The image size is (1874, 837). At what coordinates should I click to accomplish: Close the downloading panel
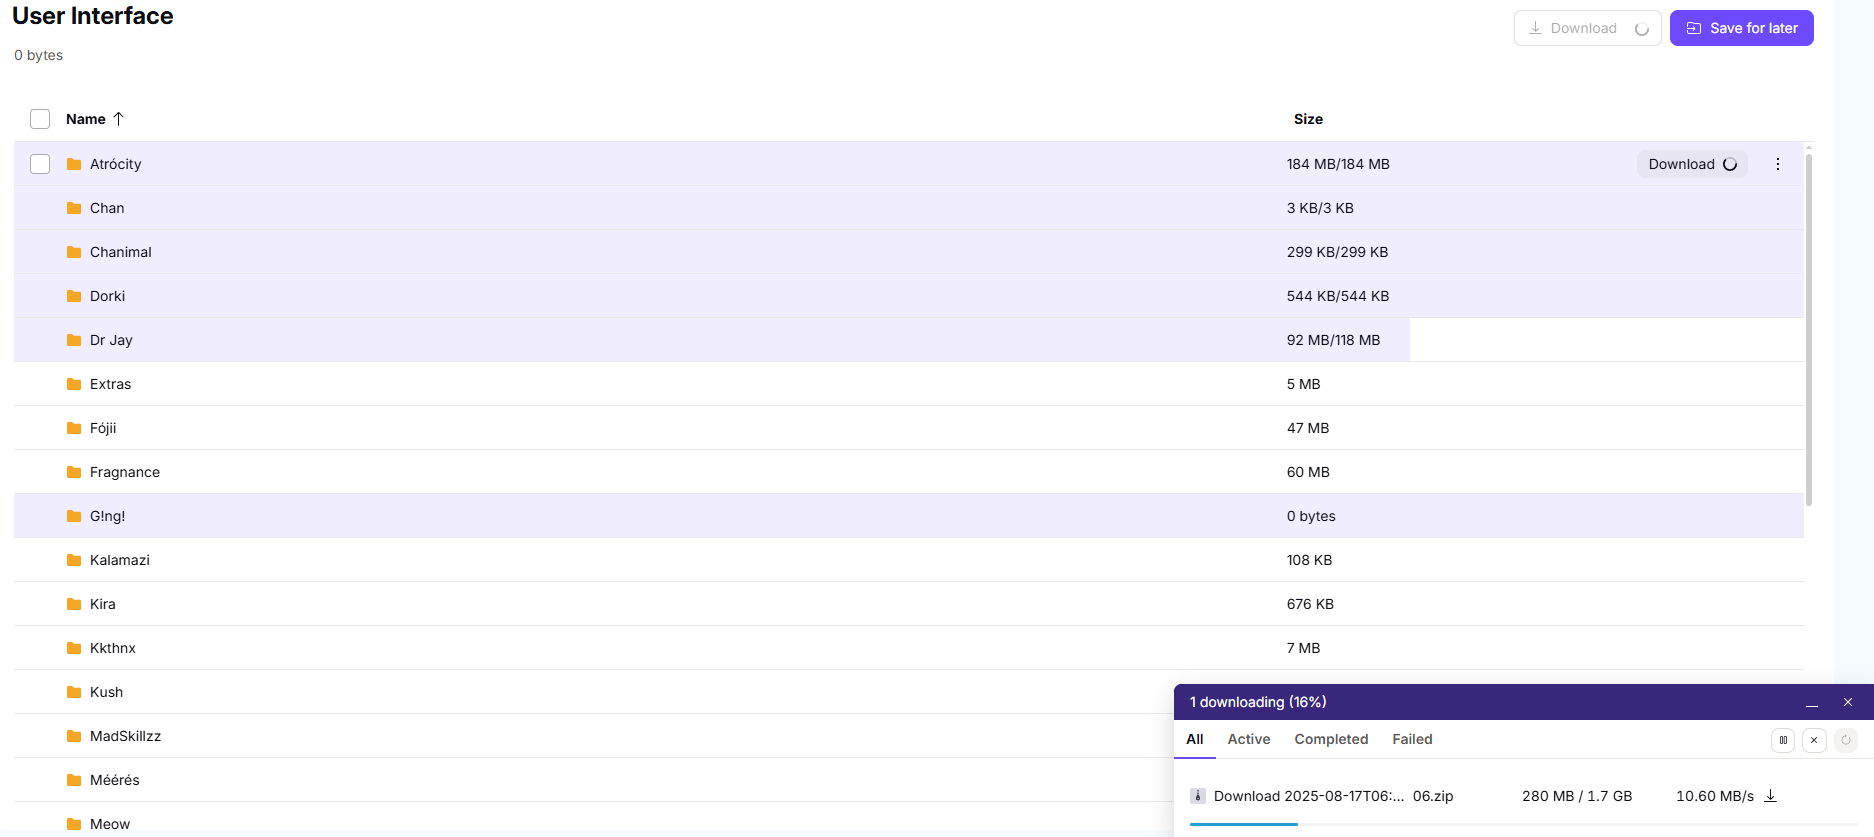click(x=1848, y=702)
